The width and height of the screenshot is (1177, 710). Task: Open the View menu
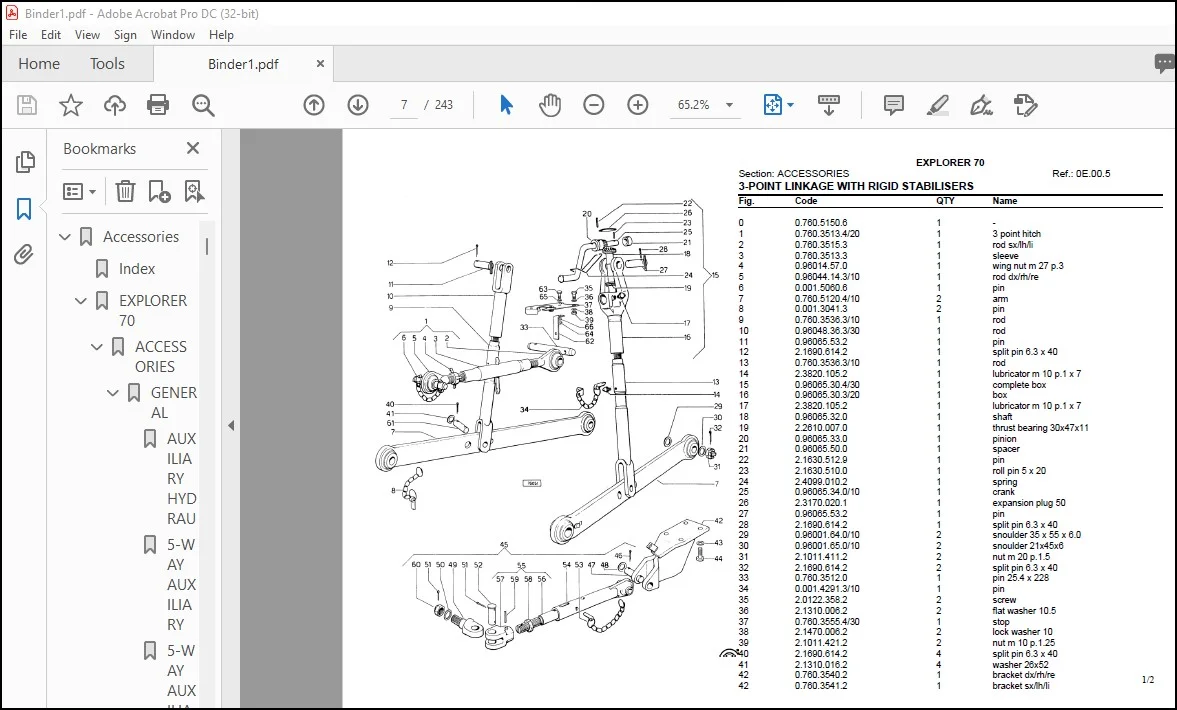click(x=87, y=35)
